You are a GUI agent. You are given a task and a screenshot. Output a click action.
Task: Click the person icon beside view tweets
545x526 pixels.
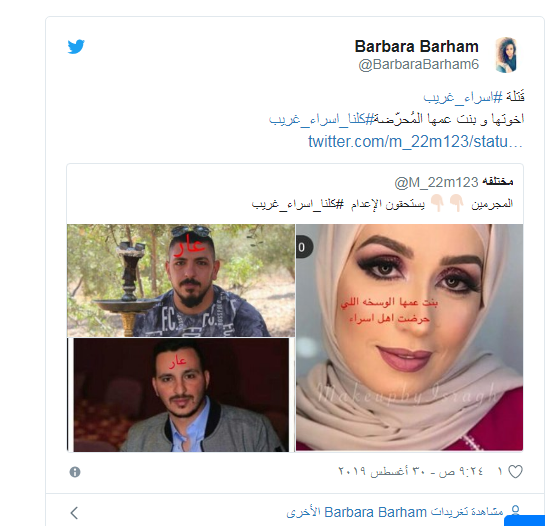(515, 510)
